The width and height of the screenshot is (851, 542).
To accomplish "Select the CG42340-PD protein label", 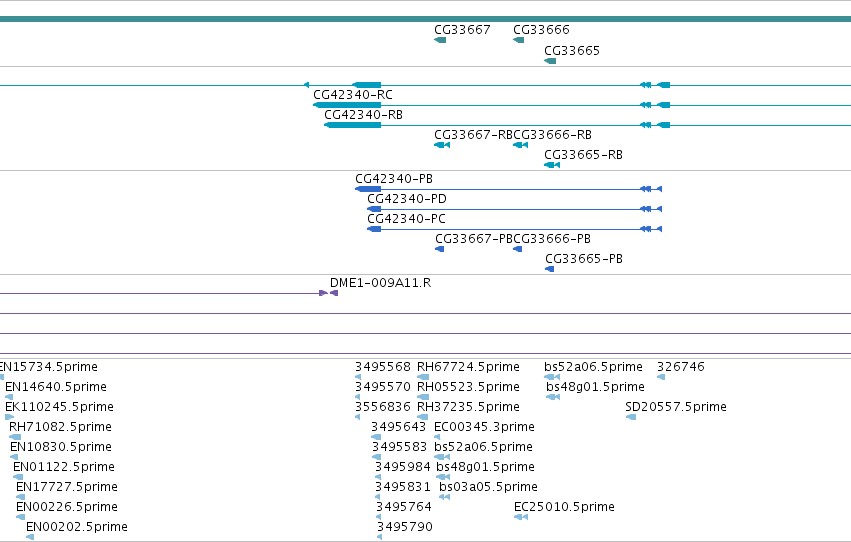I will click(407, 199).
